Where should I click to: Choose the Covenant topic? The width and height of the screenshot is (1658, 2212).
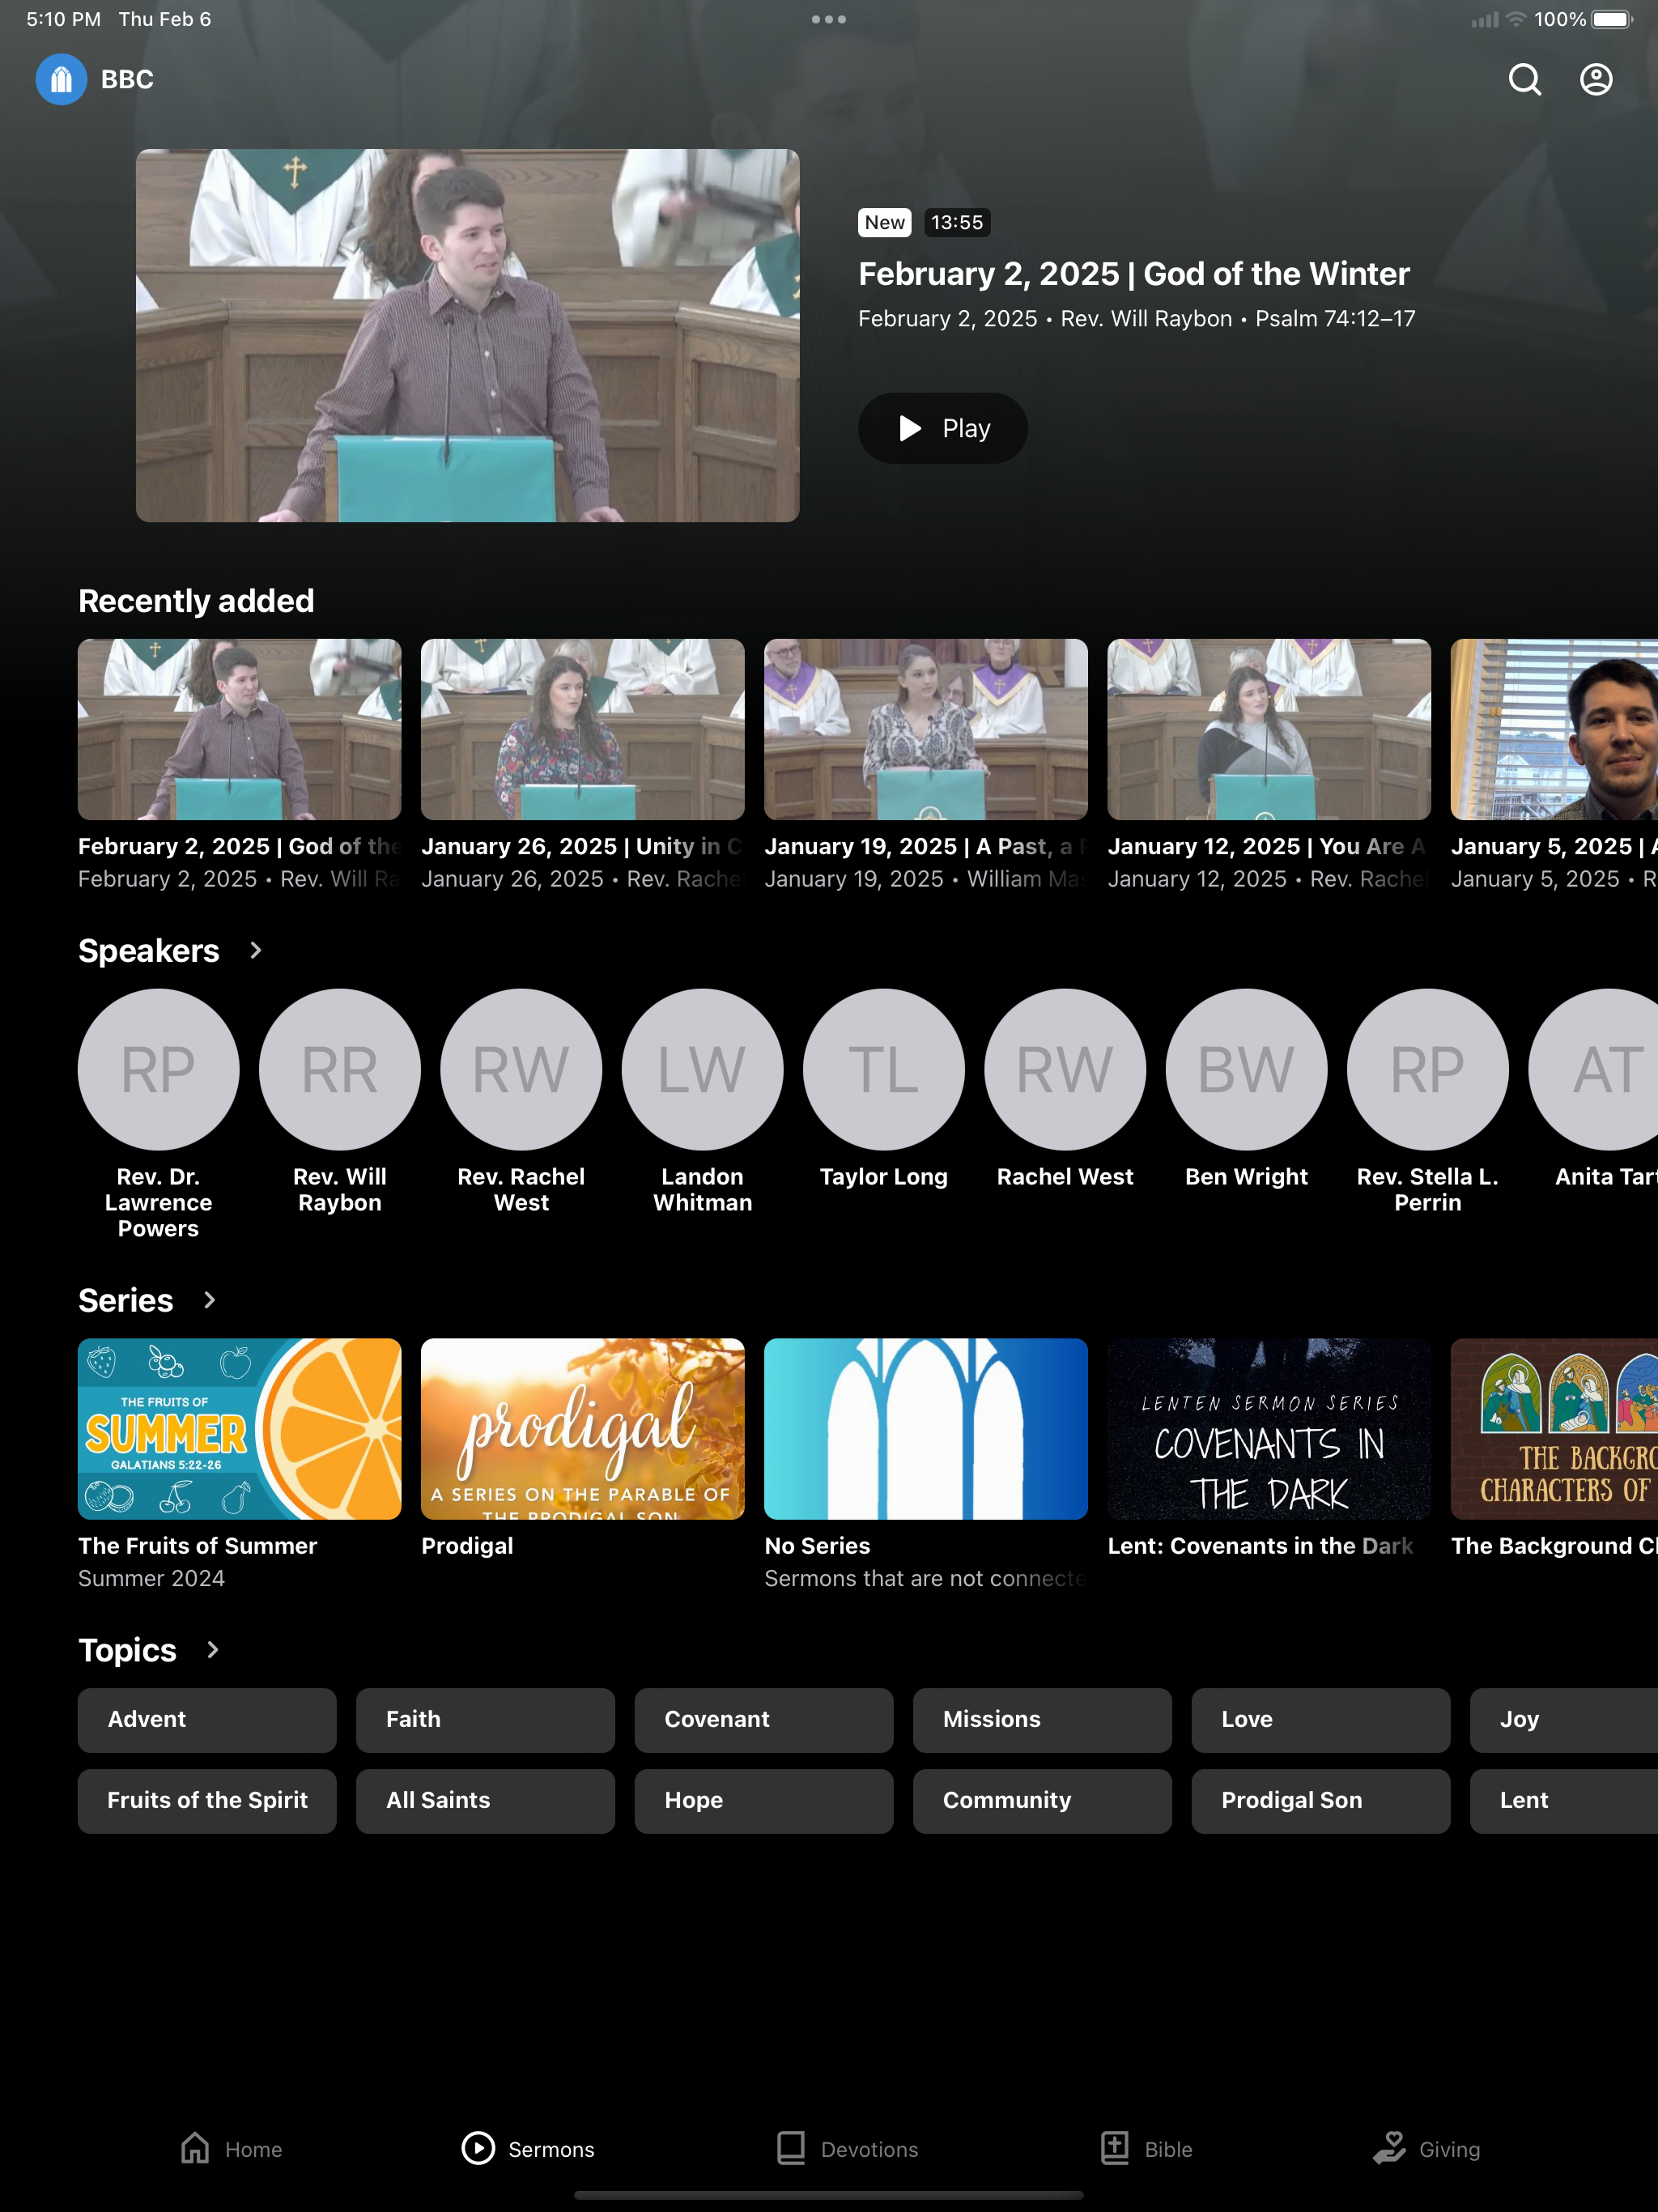pyautogui.click(x=764, y=1720)
